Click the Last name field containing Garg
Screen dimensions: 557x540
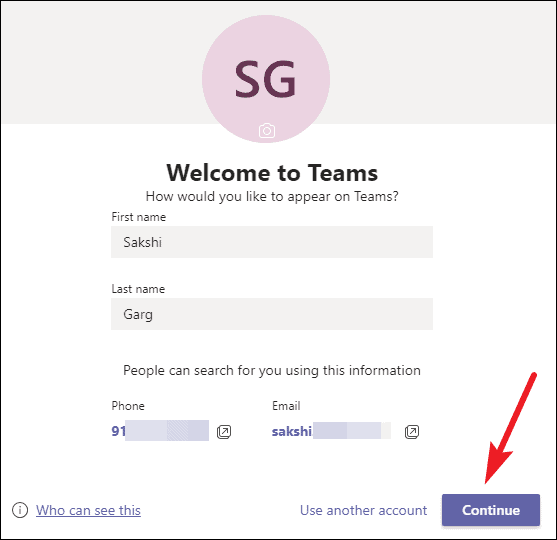[x=272, y=314]
